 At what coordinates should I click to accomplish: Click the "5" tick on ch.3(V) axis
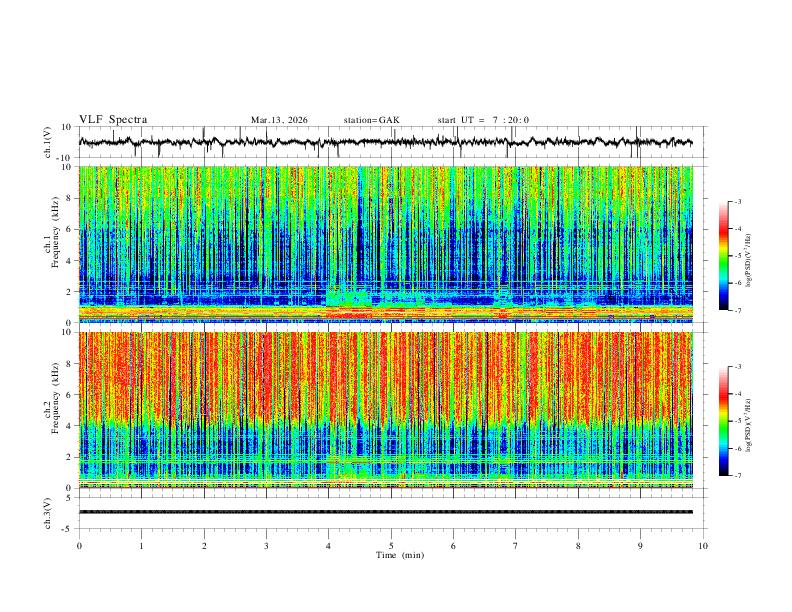[x=70, y=498]
